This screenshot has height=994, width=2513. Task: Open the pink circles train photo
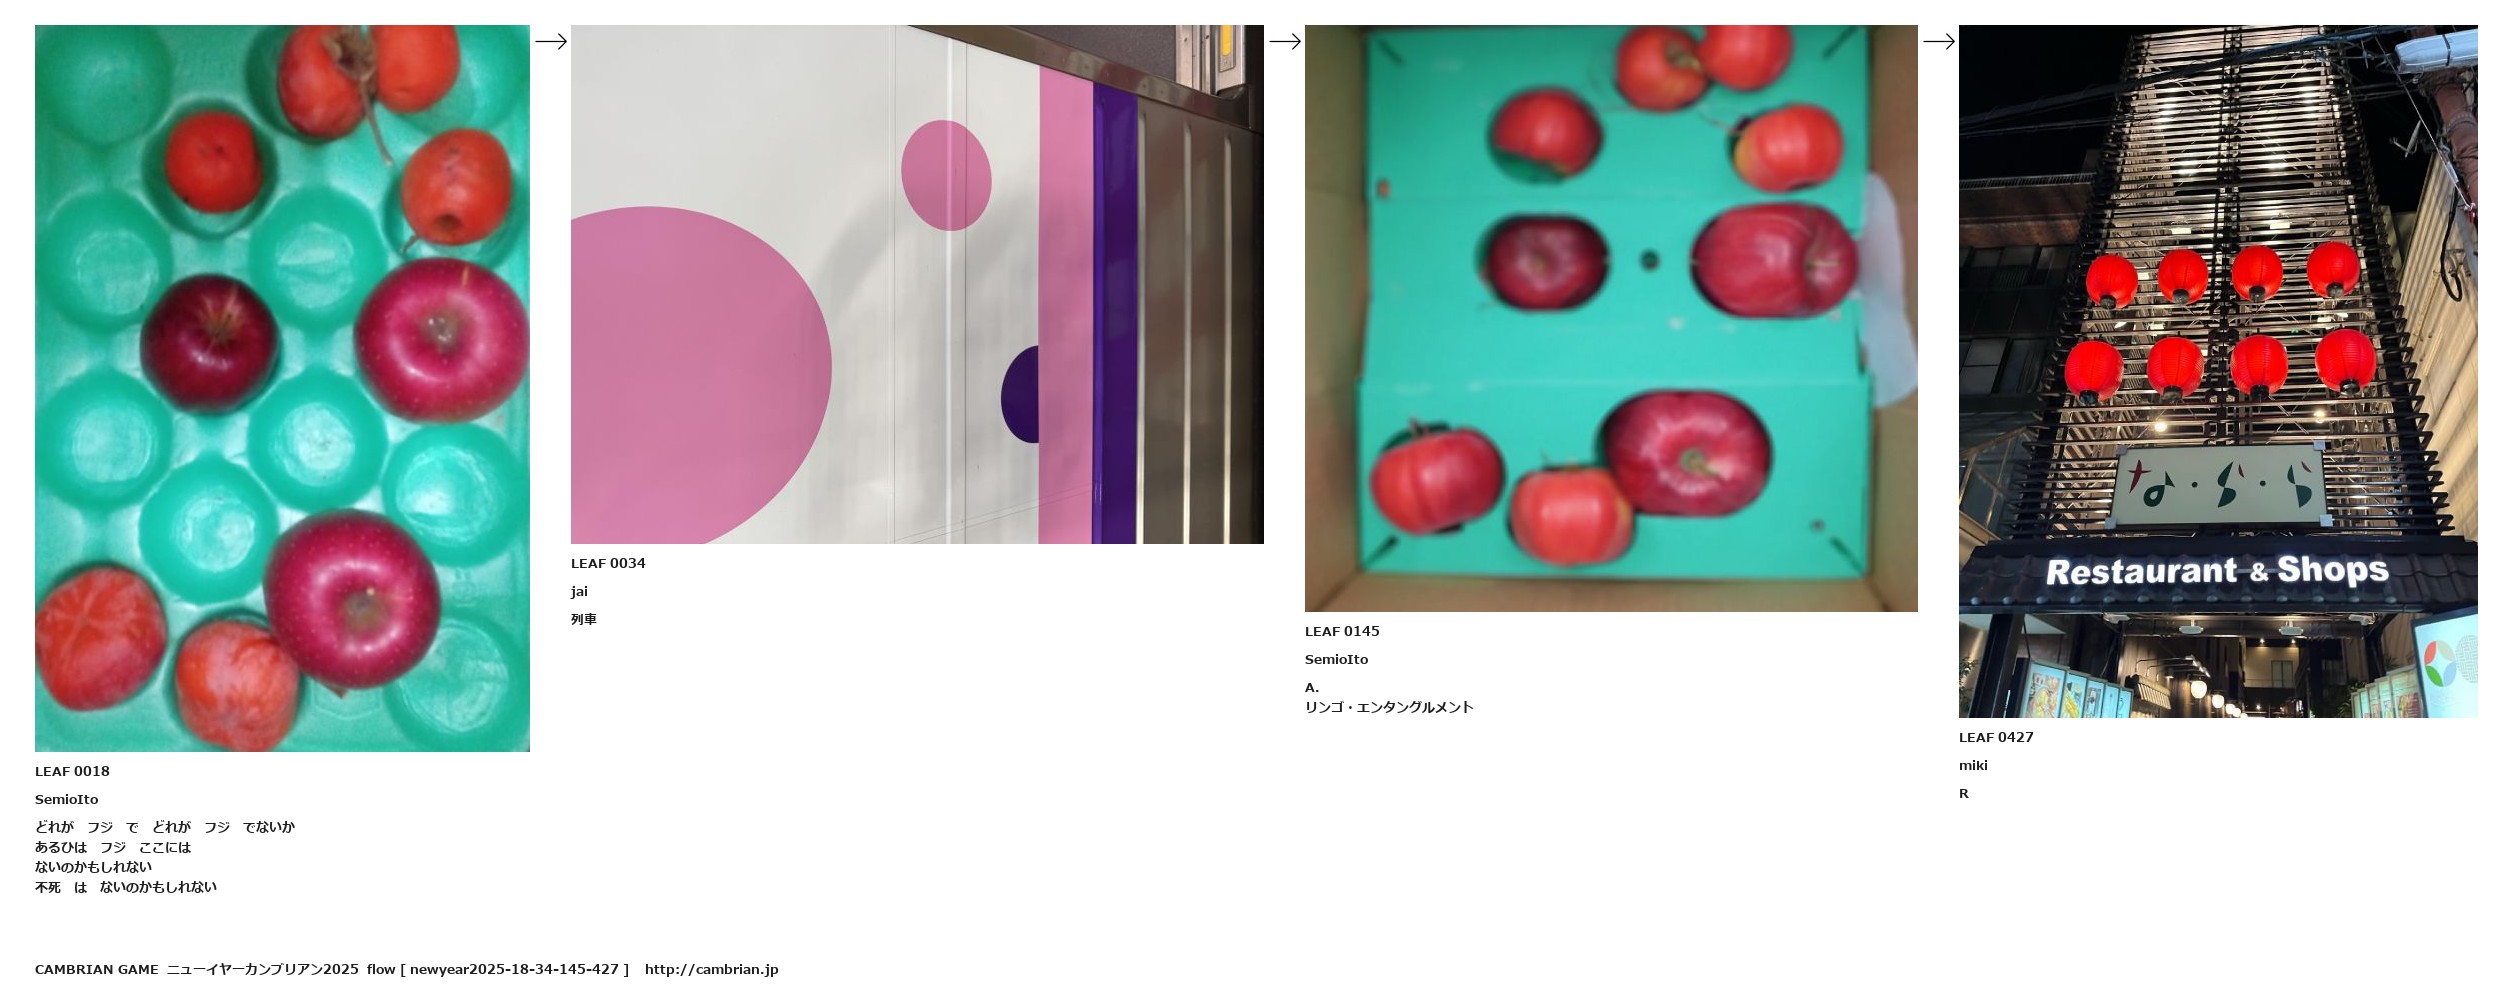click(917, 284)
